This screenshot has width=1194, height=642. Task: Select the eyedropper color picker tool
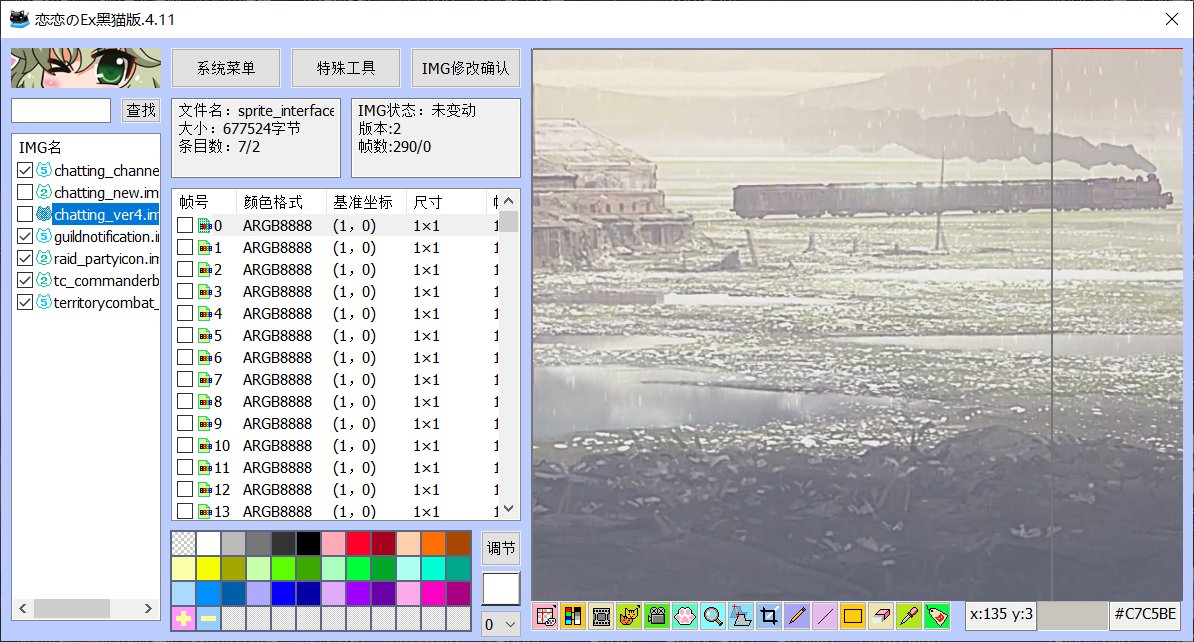[909, 616]
